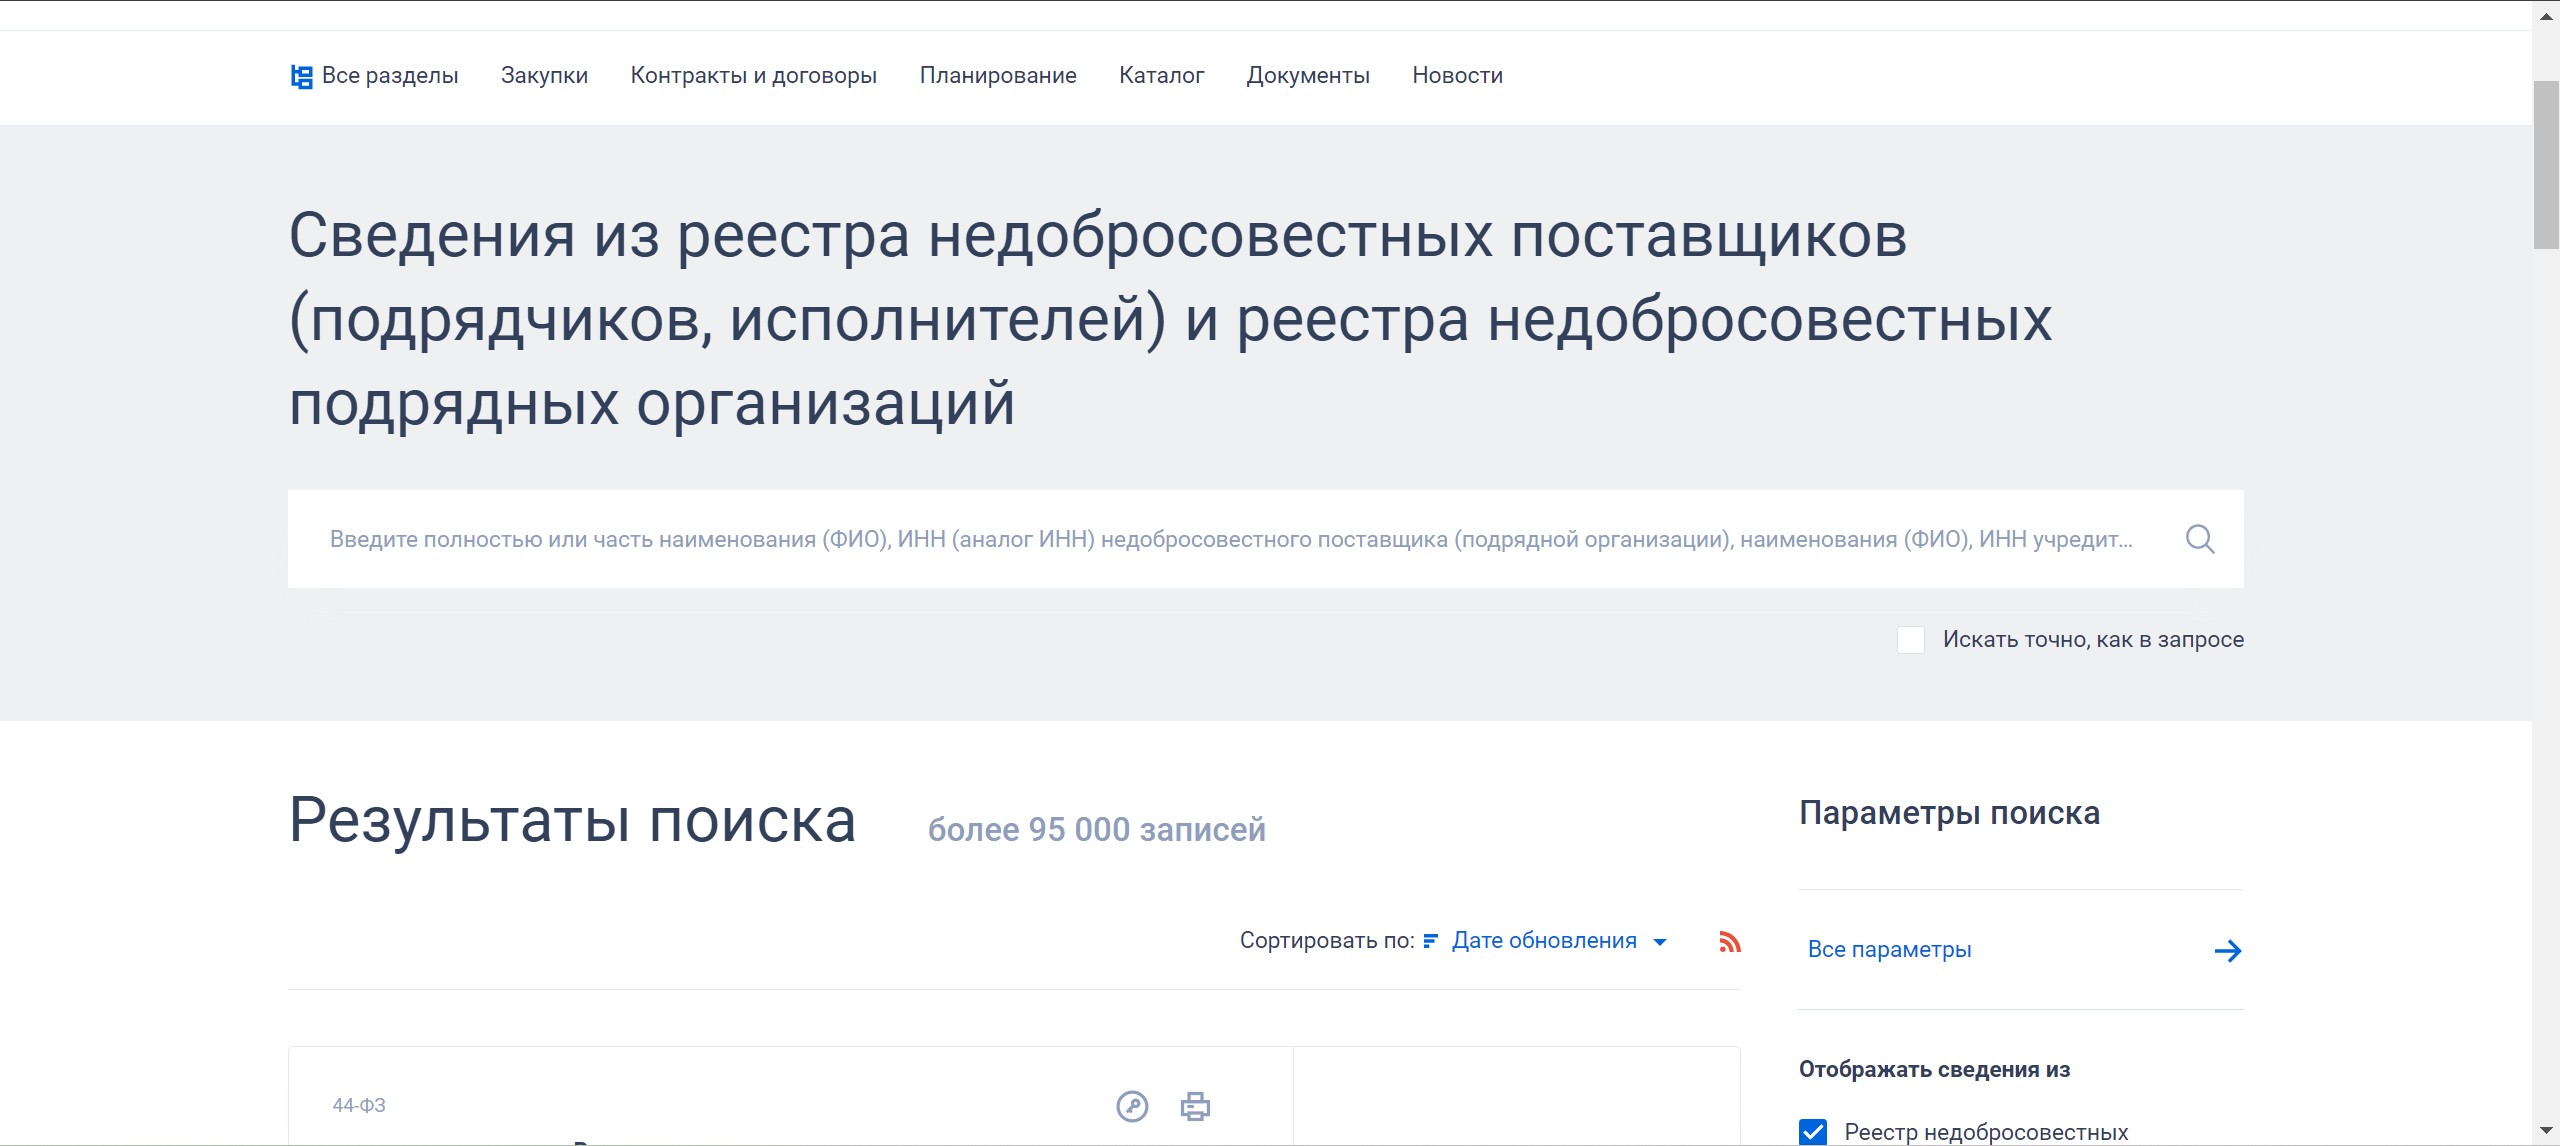Image resolution: width=2560 pixels, height=1146 pixels.
Task: Toggle the sort direction icon
Action: tap(1430, 941)
